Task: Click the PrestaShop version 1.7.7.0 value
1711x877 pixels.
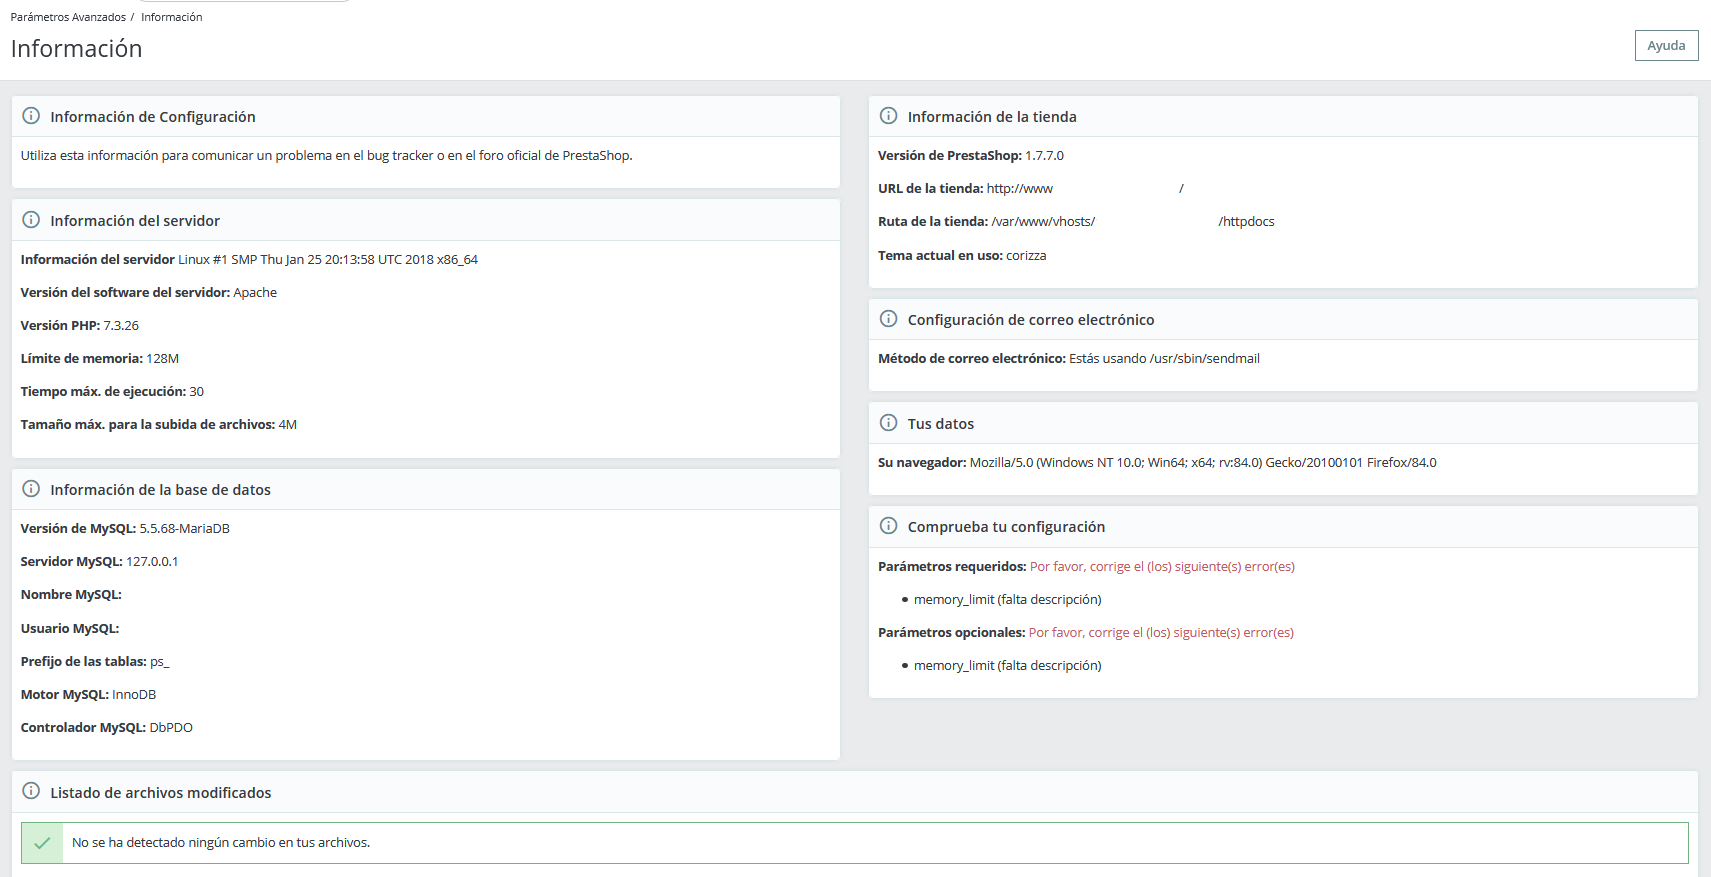Action: click(1044, 156)
